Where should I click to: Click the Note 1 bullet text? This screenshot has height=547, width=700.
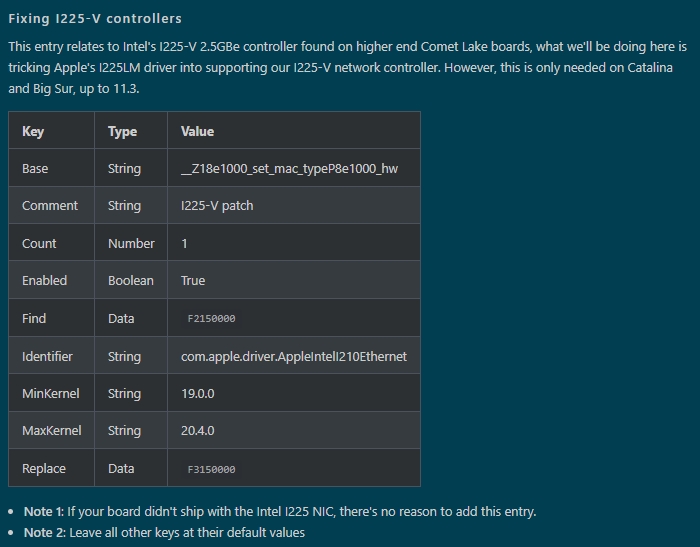pos(280,512)
